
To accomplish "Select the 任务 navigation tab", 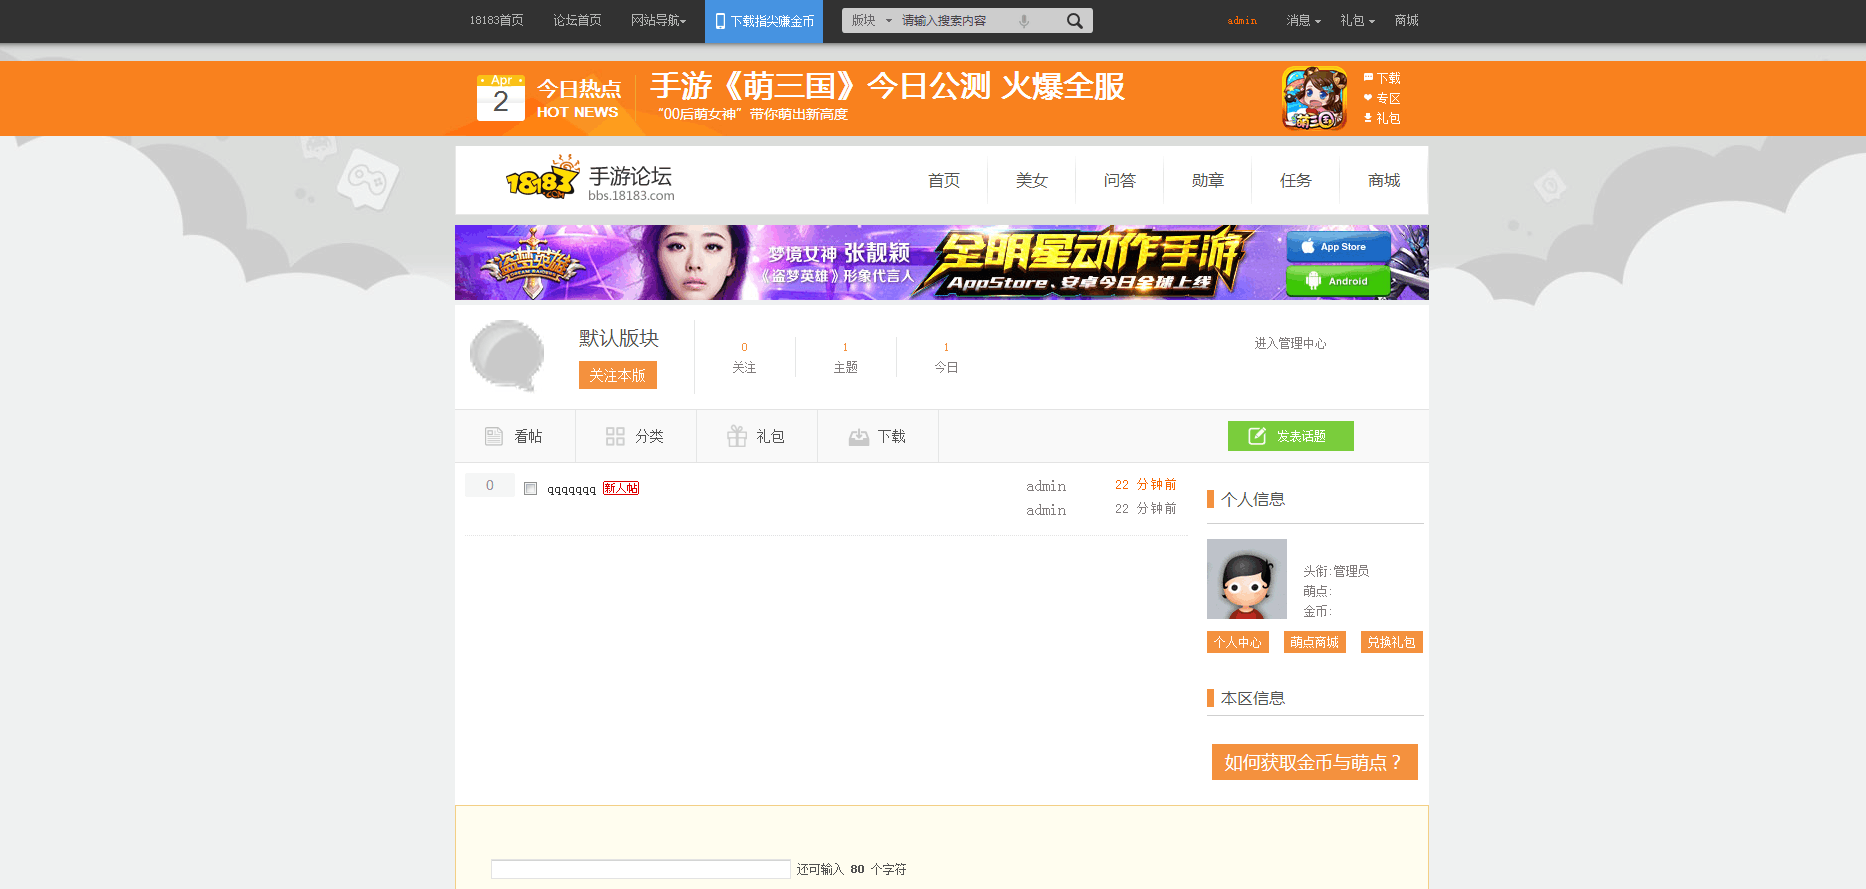I will [1296, 181].
